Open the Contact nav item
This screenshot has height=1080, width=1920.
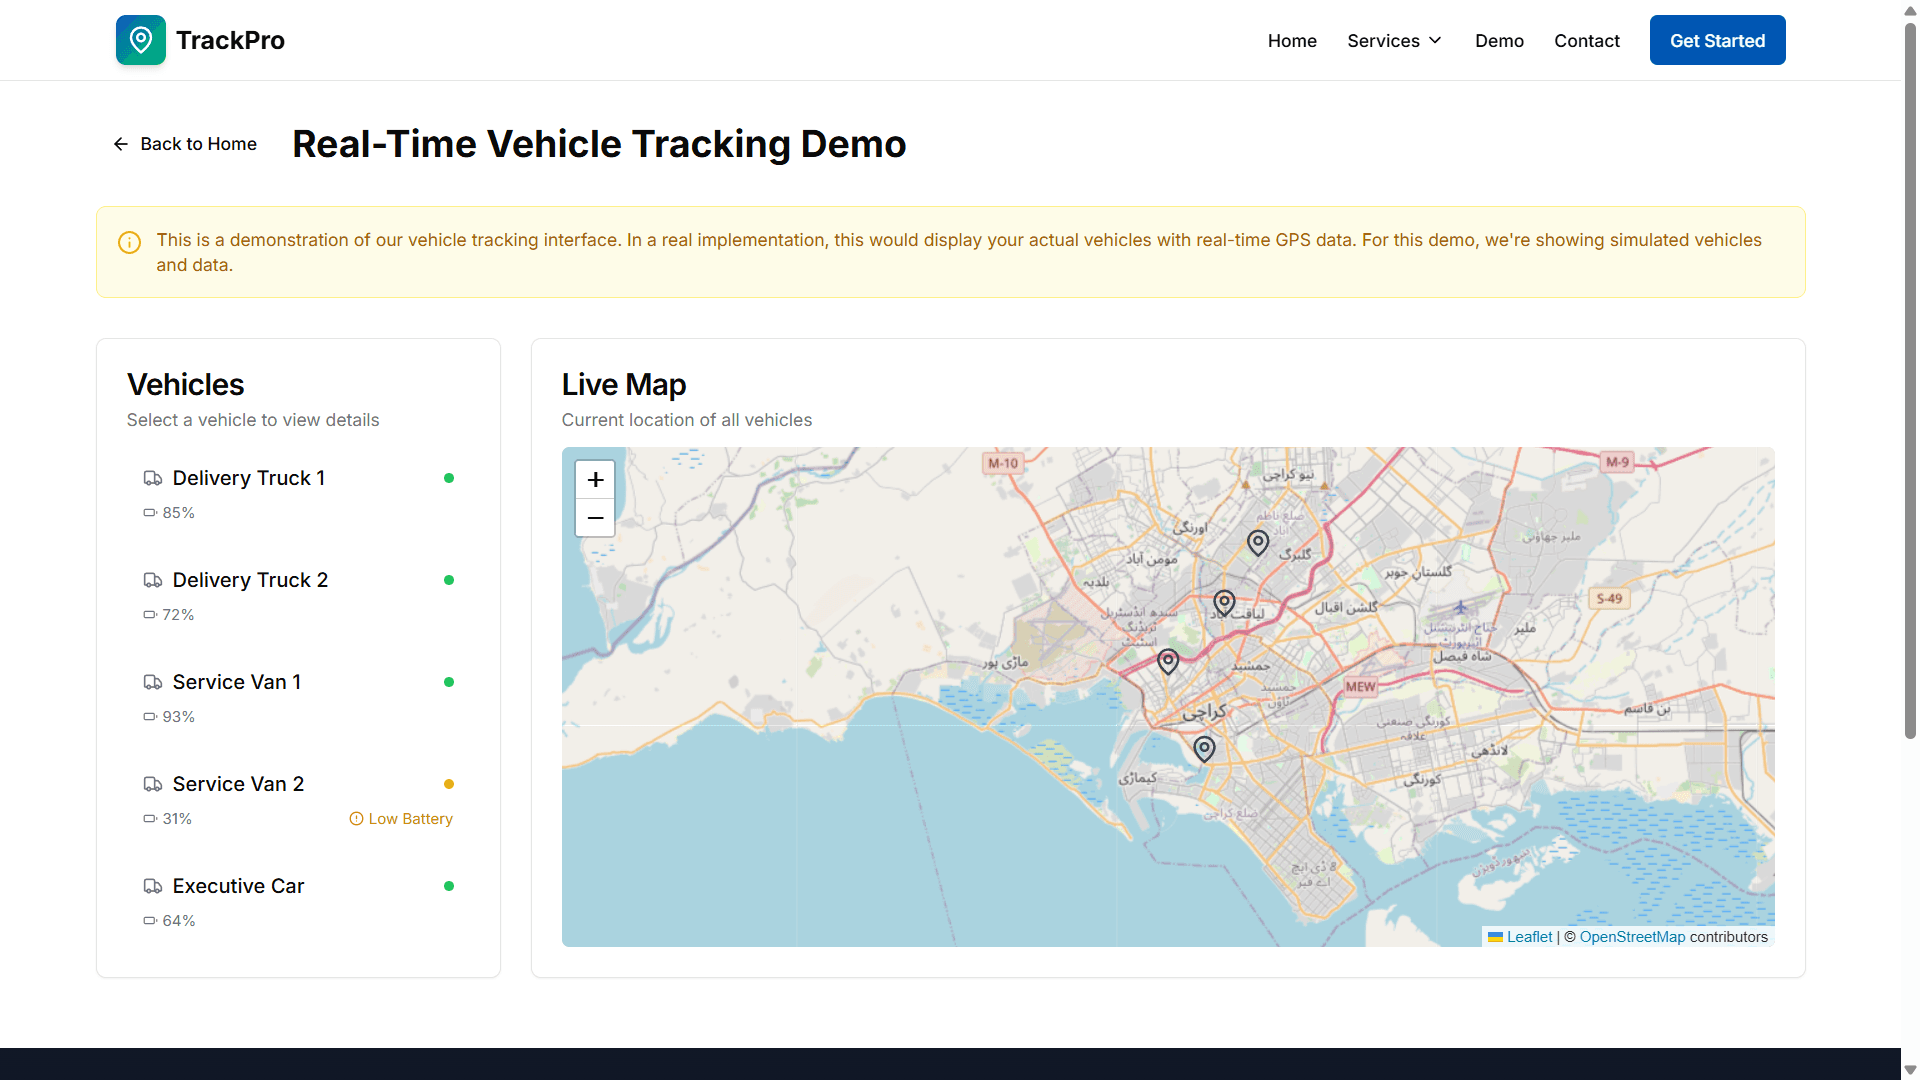(1587, 41)
